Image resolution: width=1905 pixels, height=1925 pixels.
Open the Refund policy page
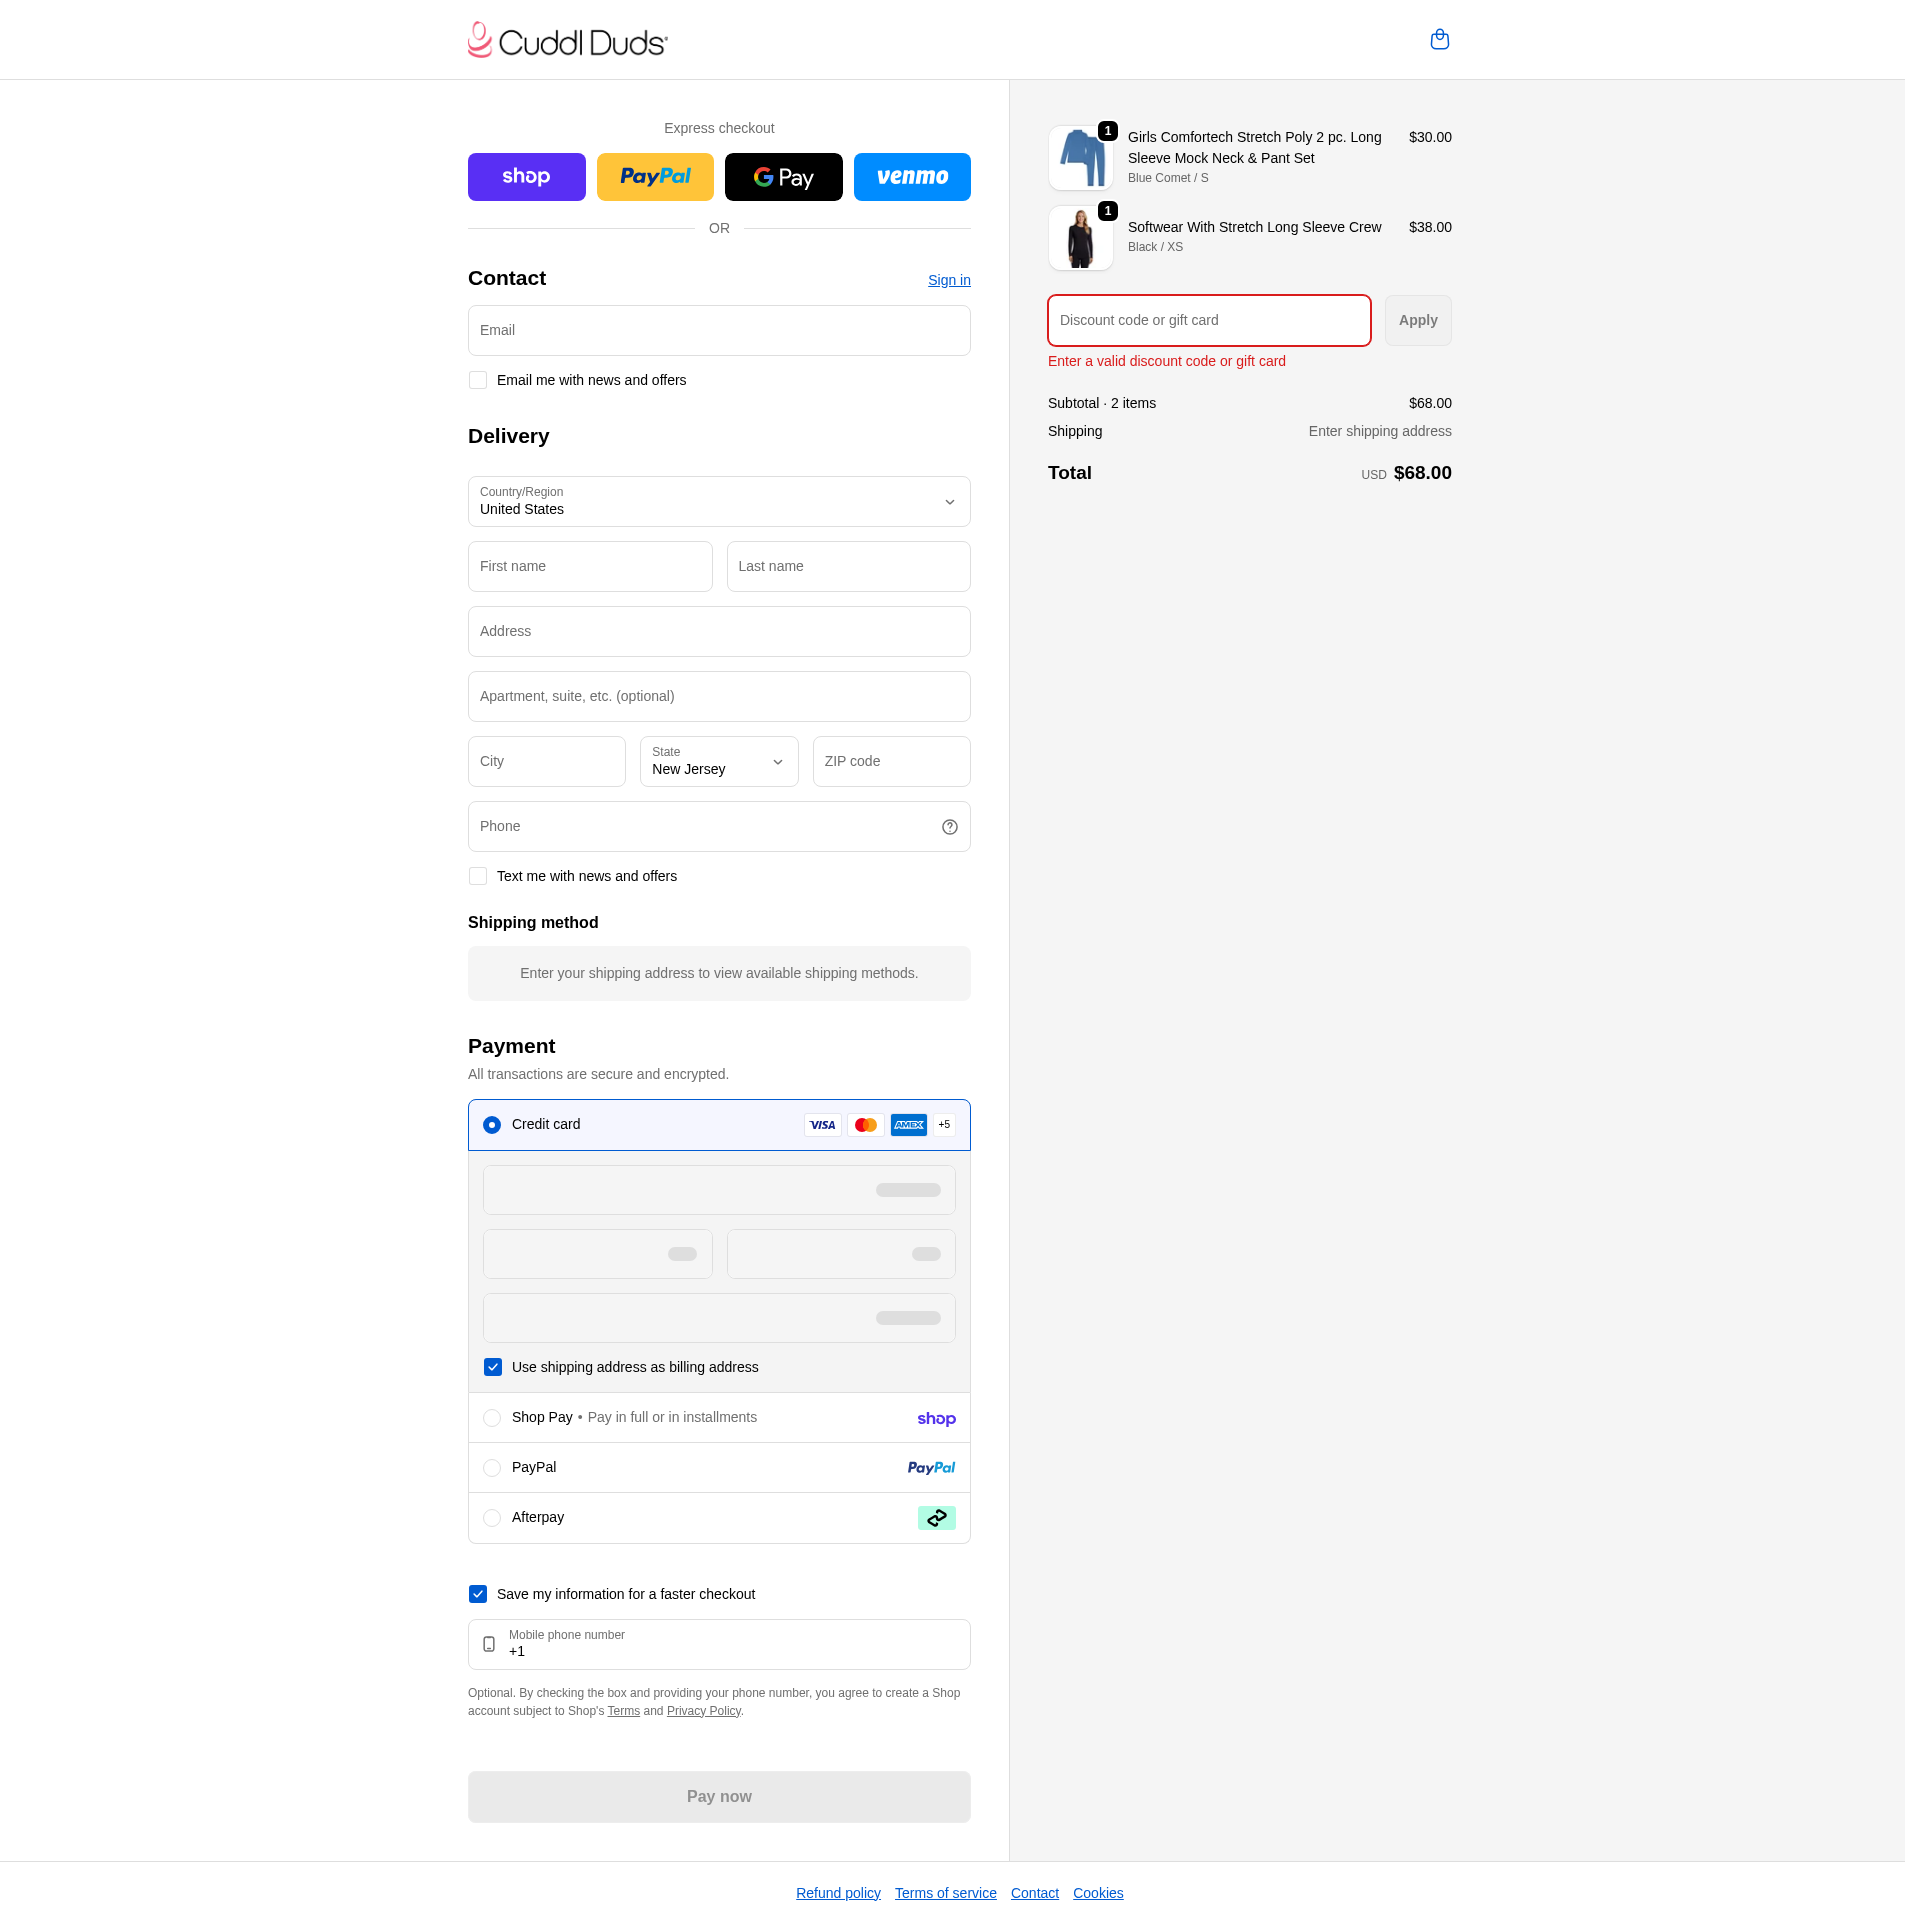837,1893
